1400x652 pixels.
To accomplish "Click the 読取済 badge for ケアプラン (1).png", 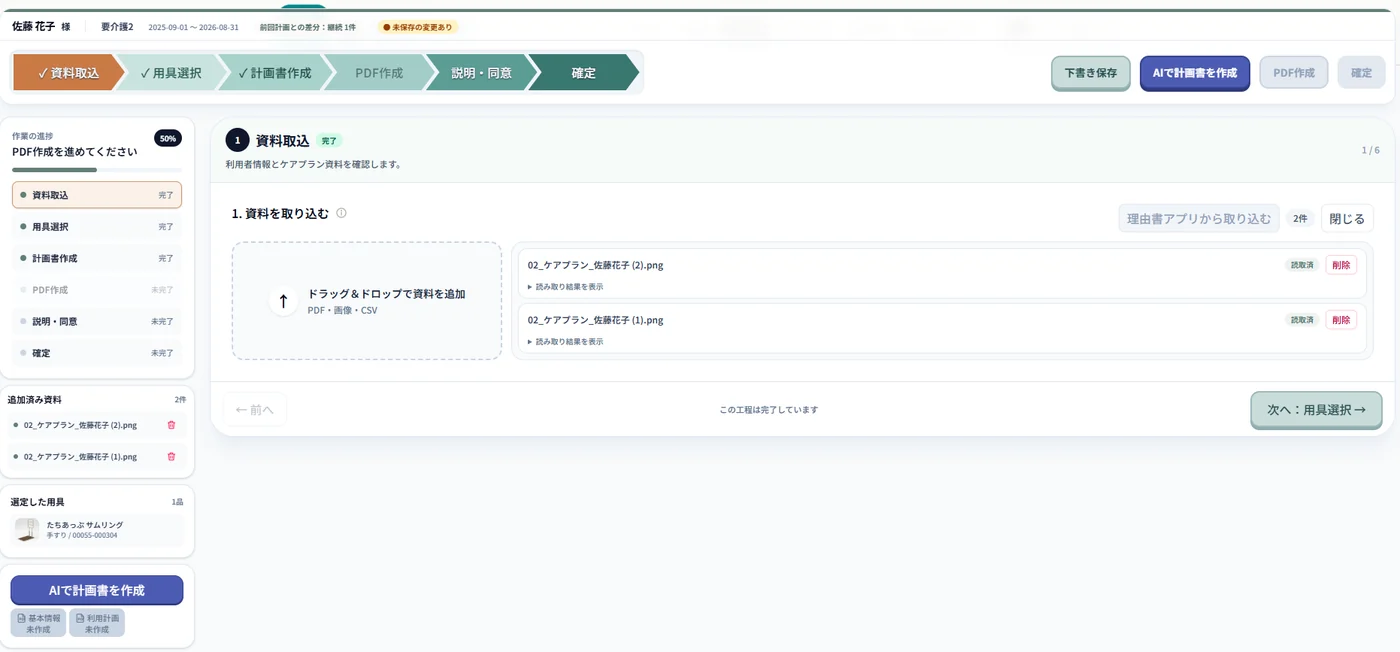I will [1301, 320].
